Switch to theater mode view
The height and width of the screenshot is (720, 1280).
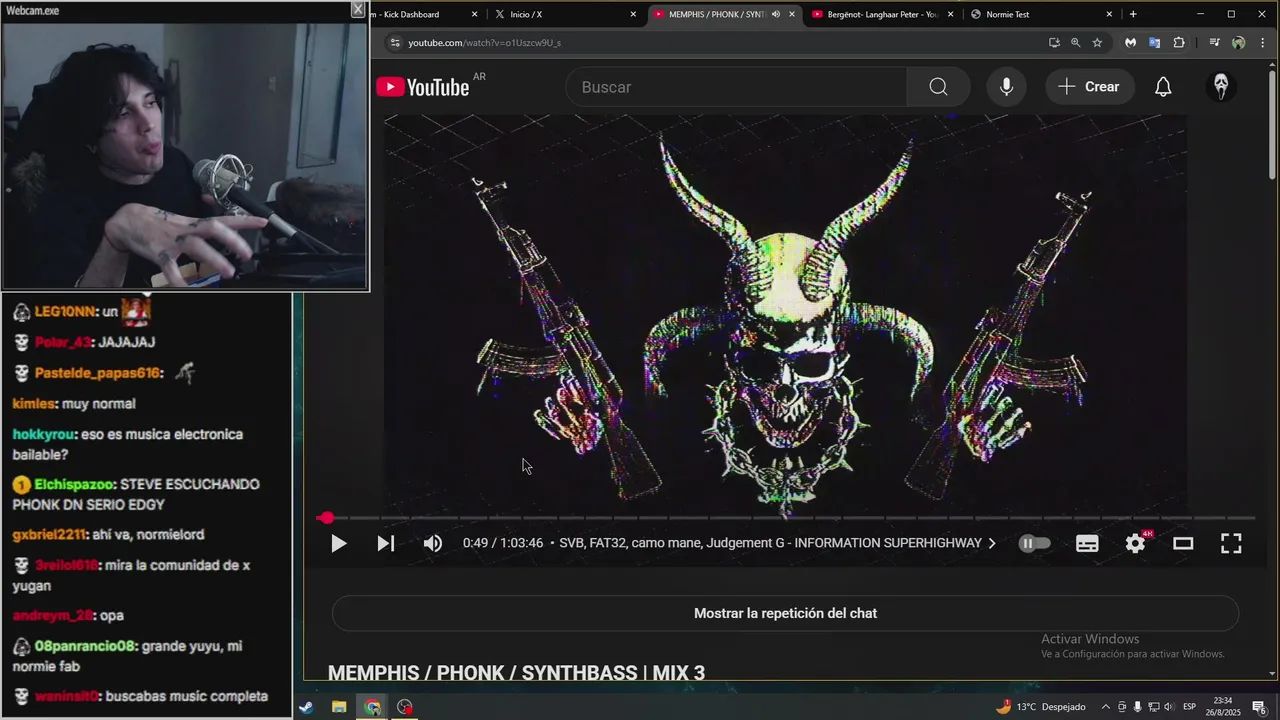pyautogui.click(x=1183, y=543)
